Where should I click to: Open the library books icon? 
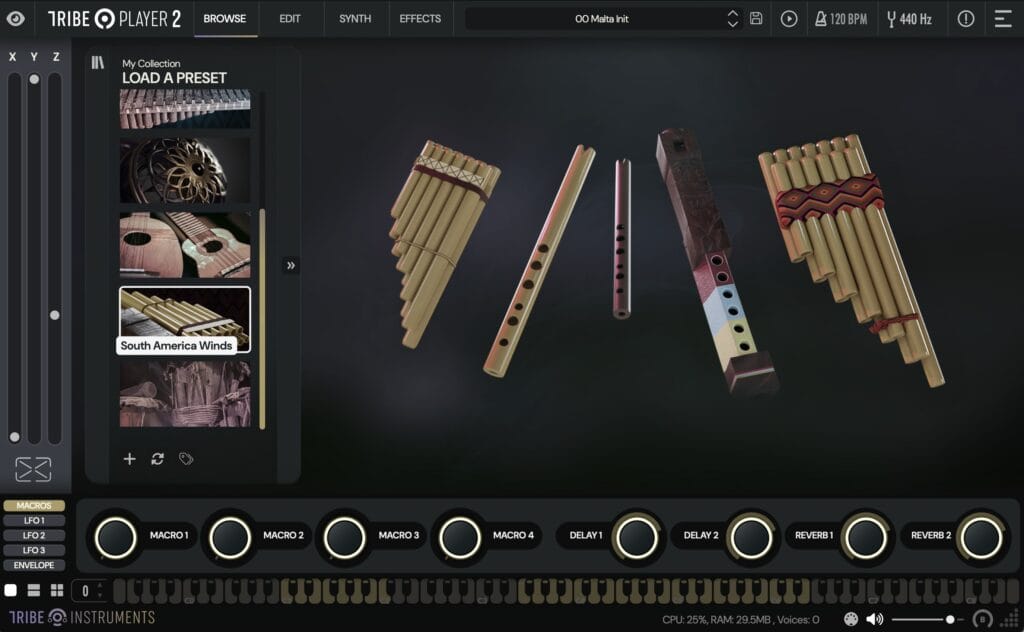coord(98,63)
